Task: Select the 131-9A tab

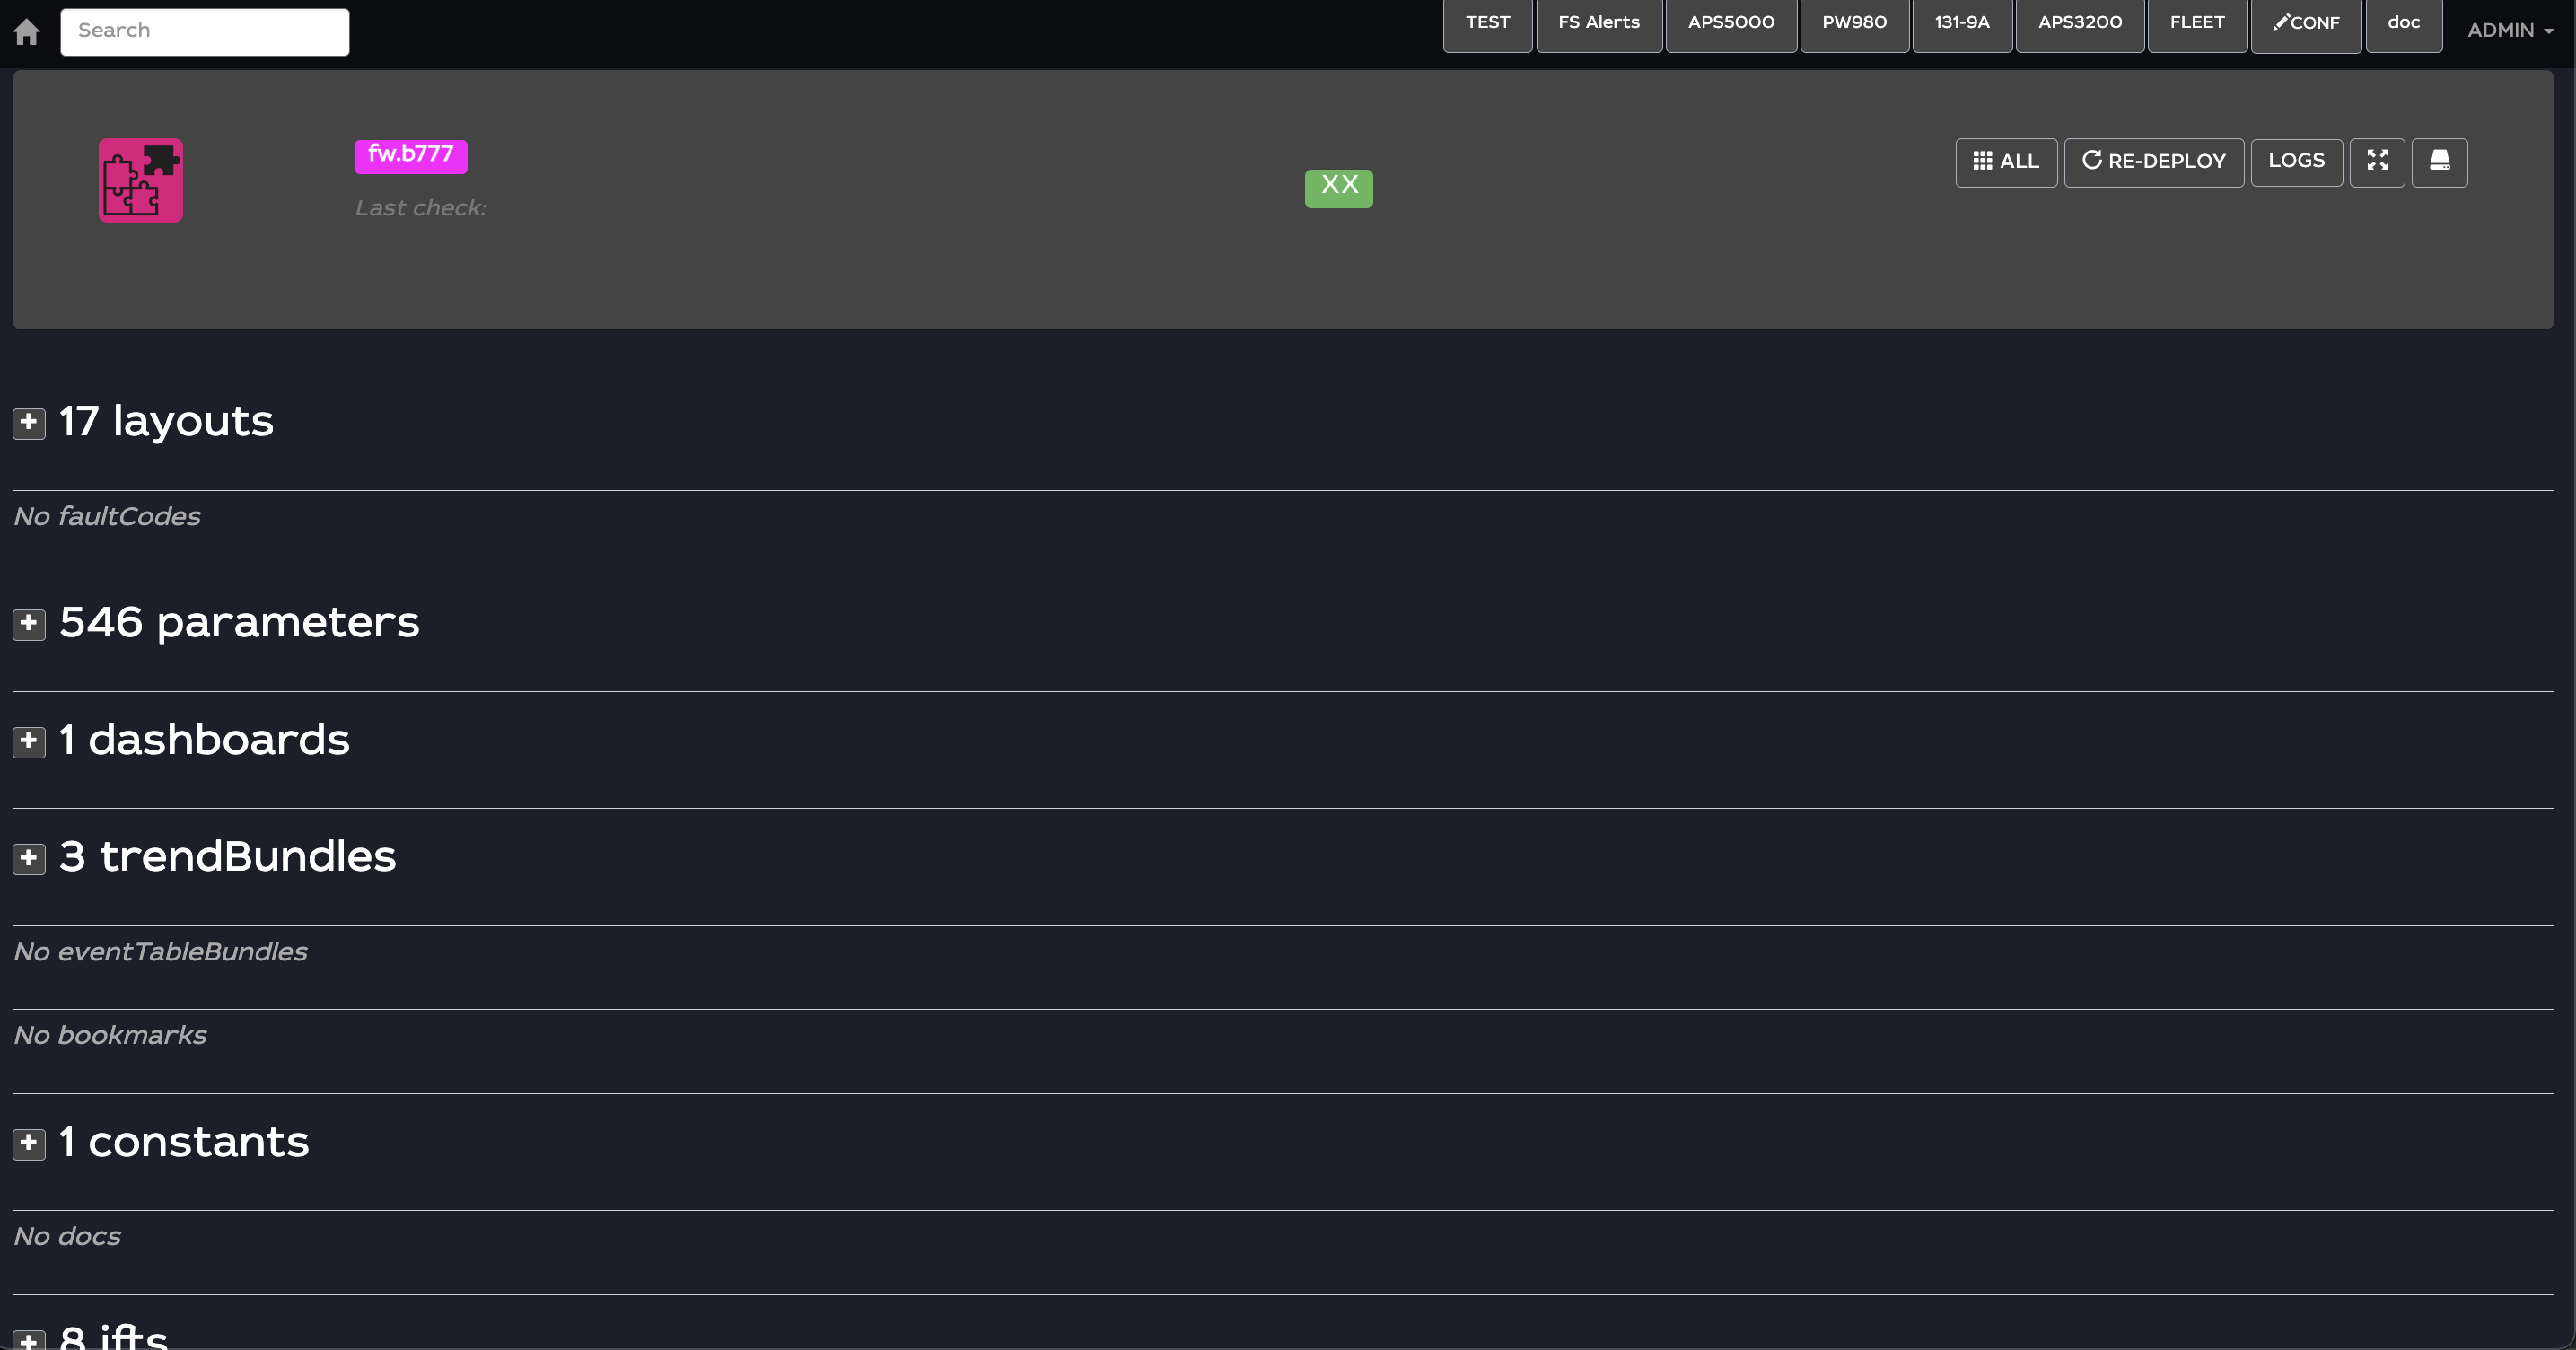Action: tap(1961, 24)
